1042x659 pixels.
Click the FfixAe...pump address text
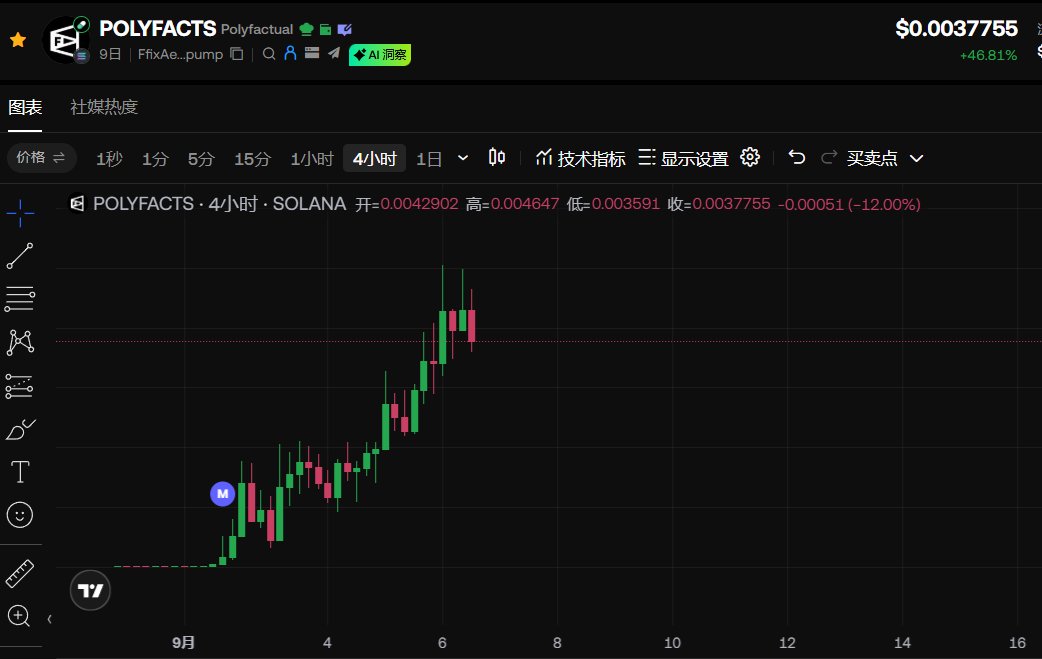[180, 54]
